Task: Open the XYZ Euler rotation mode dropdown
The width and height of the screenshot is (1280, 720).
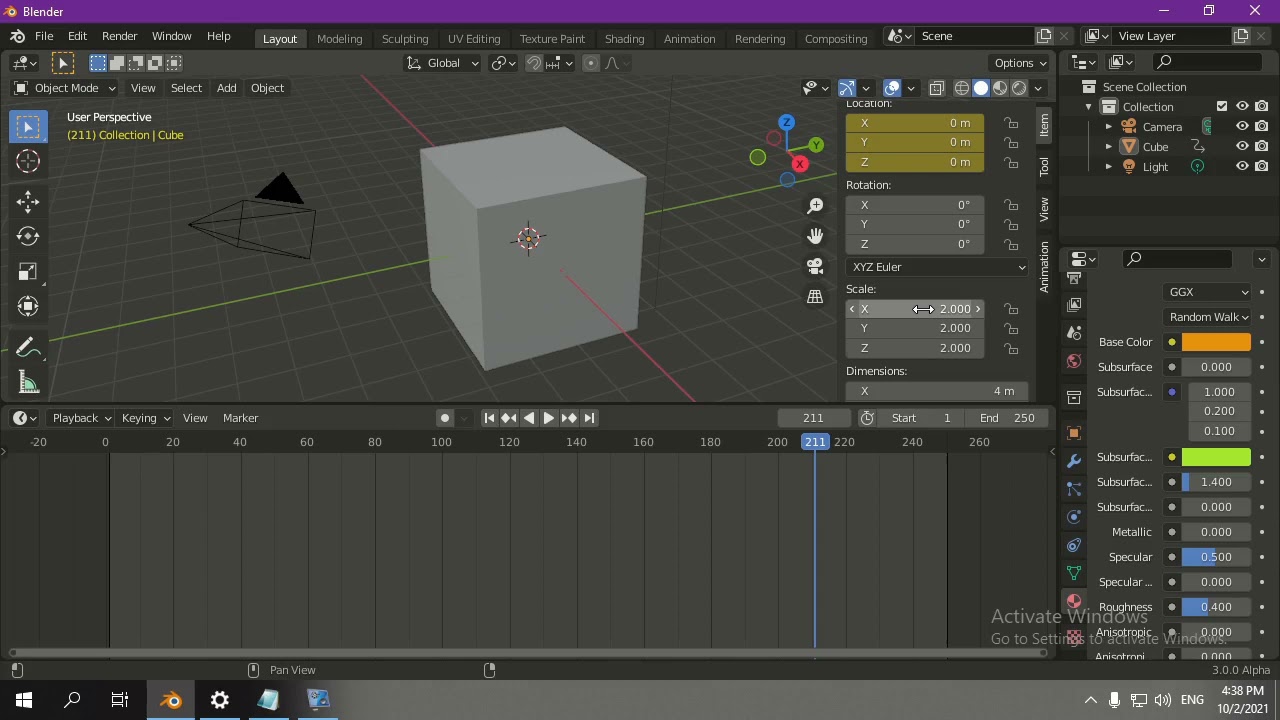Action: [x=935, y=267]
